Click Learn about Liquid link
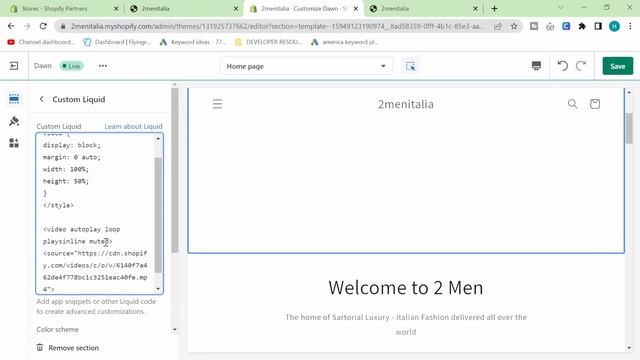Screen dimensions: 640x360 tap(133, 127)
